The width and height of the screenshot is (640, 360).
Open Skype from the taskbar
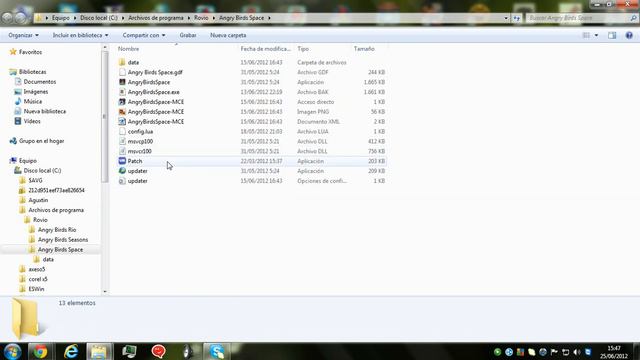(216, 351)
